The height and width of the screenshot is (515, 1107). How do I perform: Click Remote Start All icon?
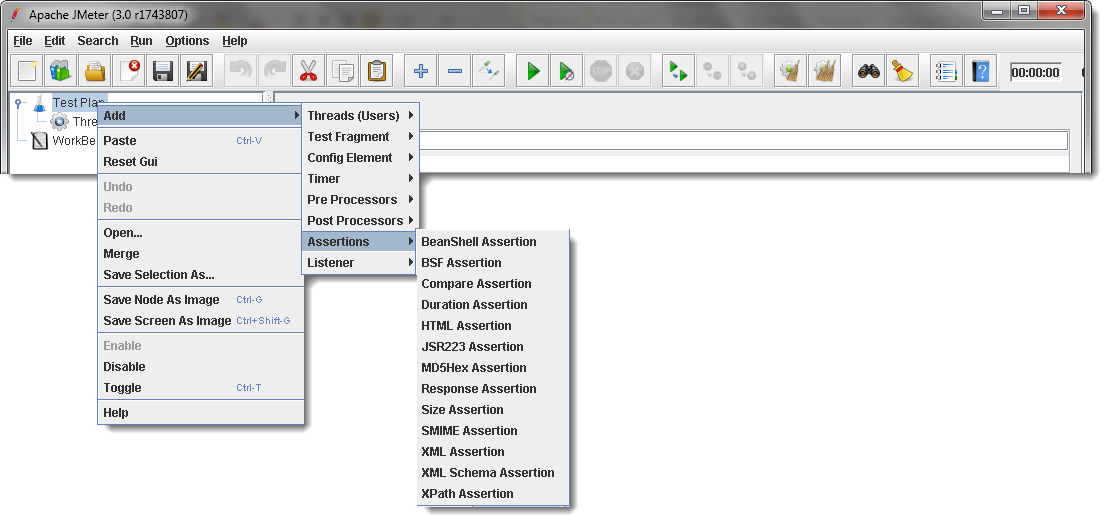tap(678, 71)
